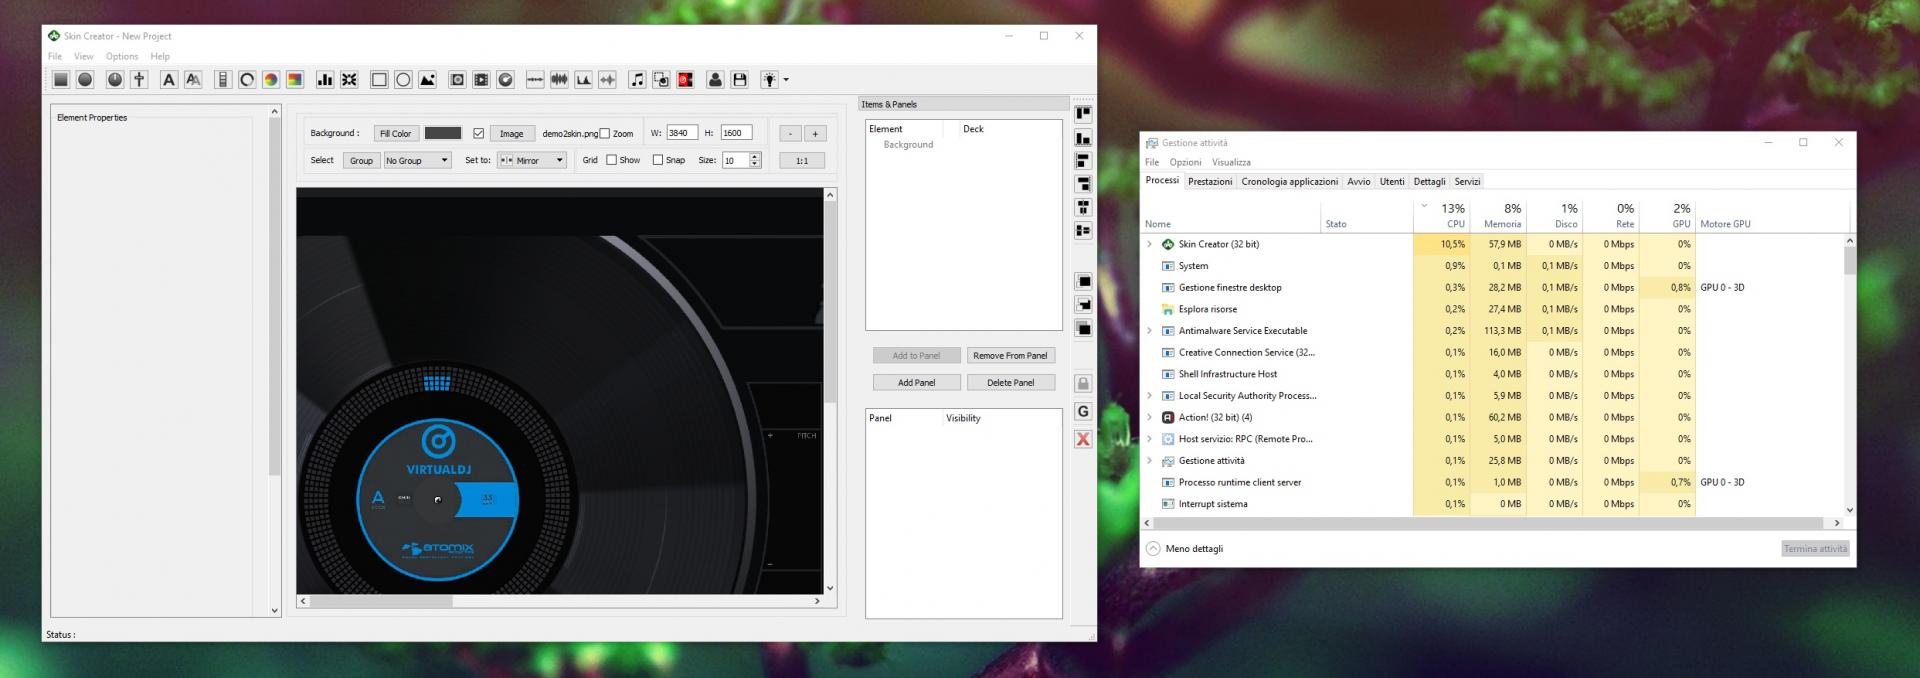Screen dimensions: 1920x678
Task: Open the No Group dropdown
Action: coord(417,160)
